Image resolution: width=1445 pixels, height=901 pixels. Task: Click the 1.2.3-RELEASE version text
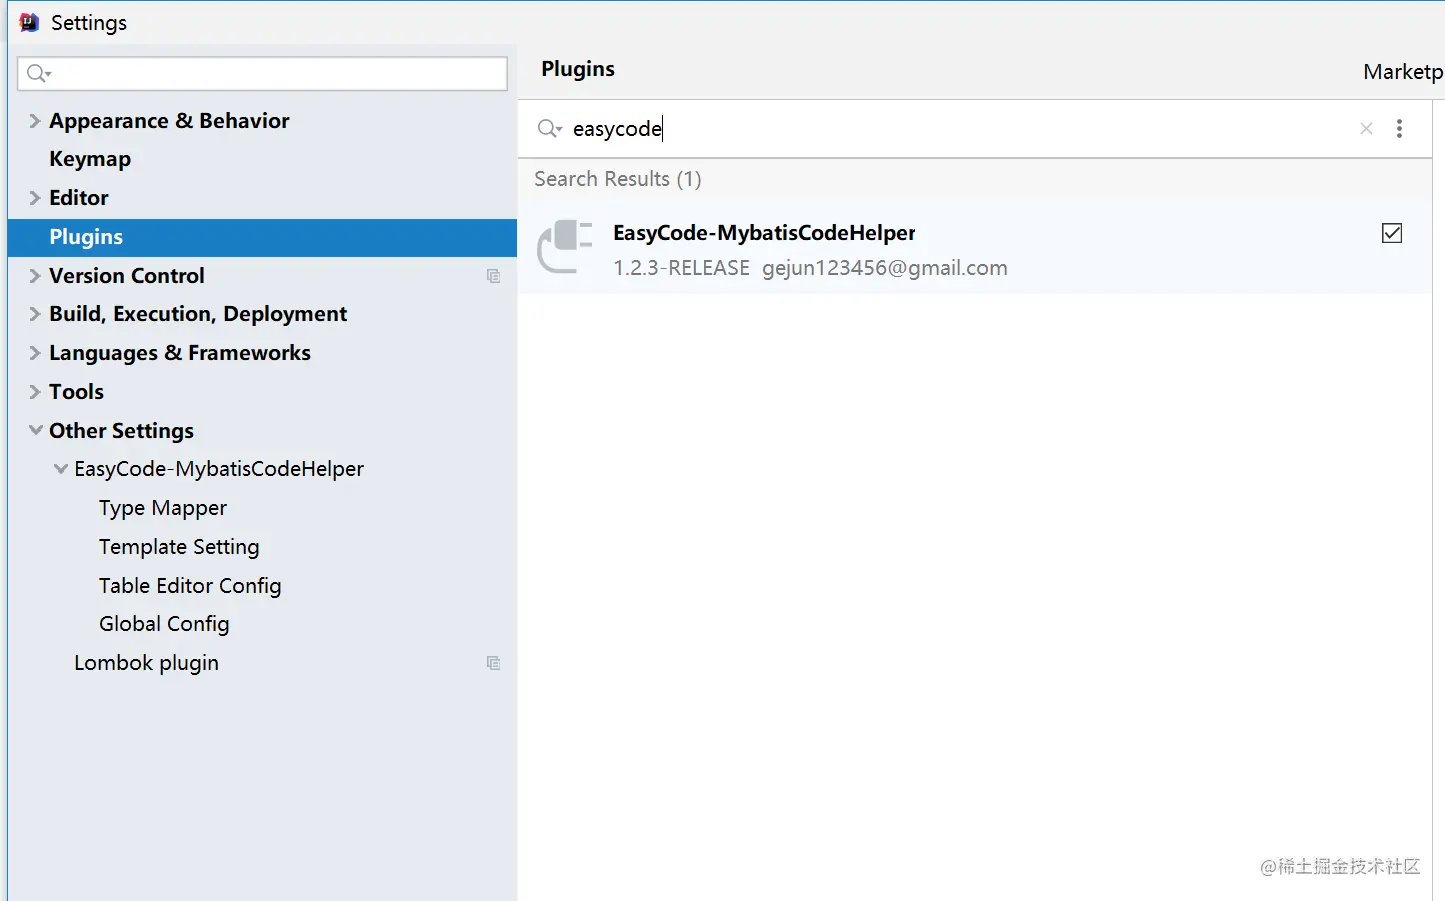pos(681,268)
